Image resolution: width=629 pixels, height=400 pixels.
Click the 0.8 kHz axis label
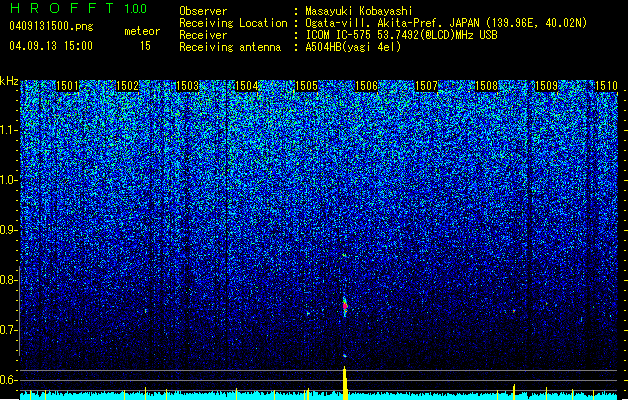click(x=8, y=280)
